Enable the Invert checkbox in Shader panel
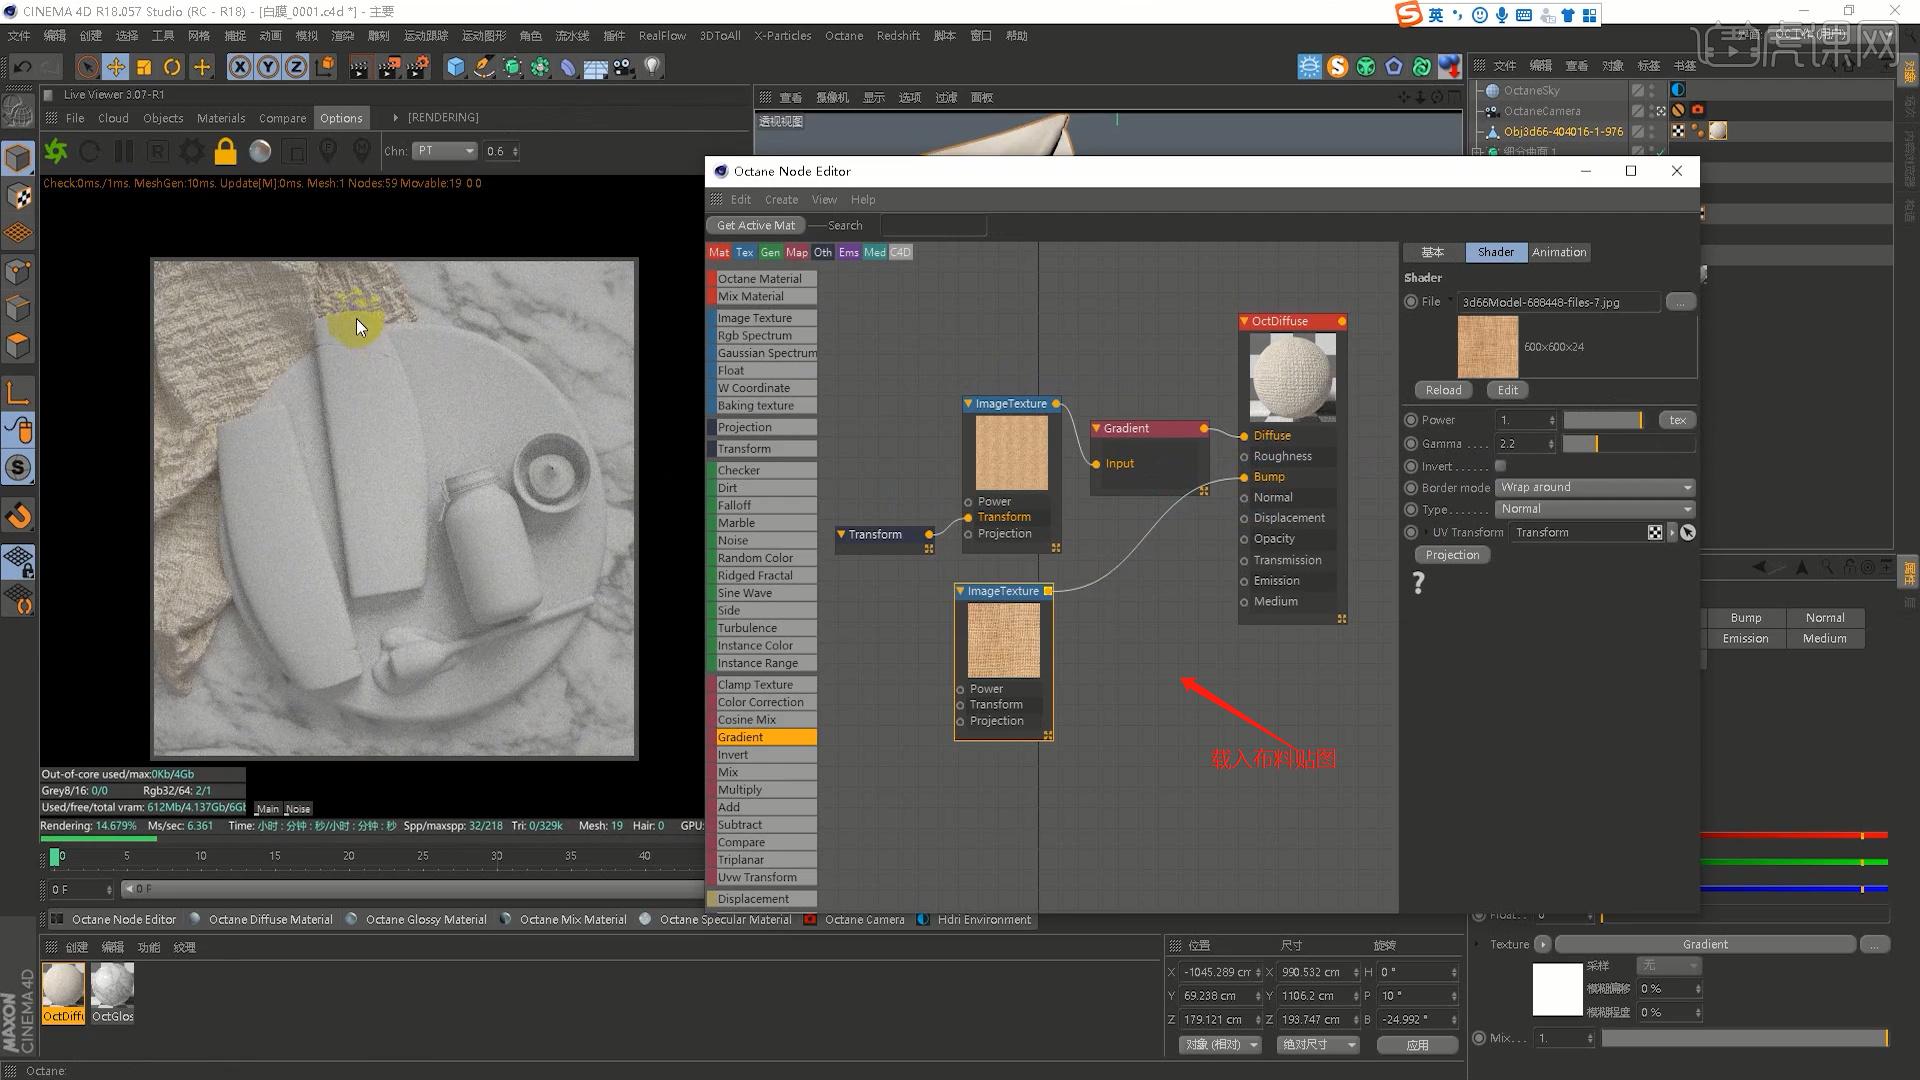 click(1500, 466)
